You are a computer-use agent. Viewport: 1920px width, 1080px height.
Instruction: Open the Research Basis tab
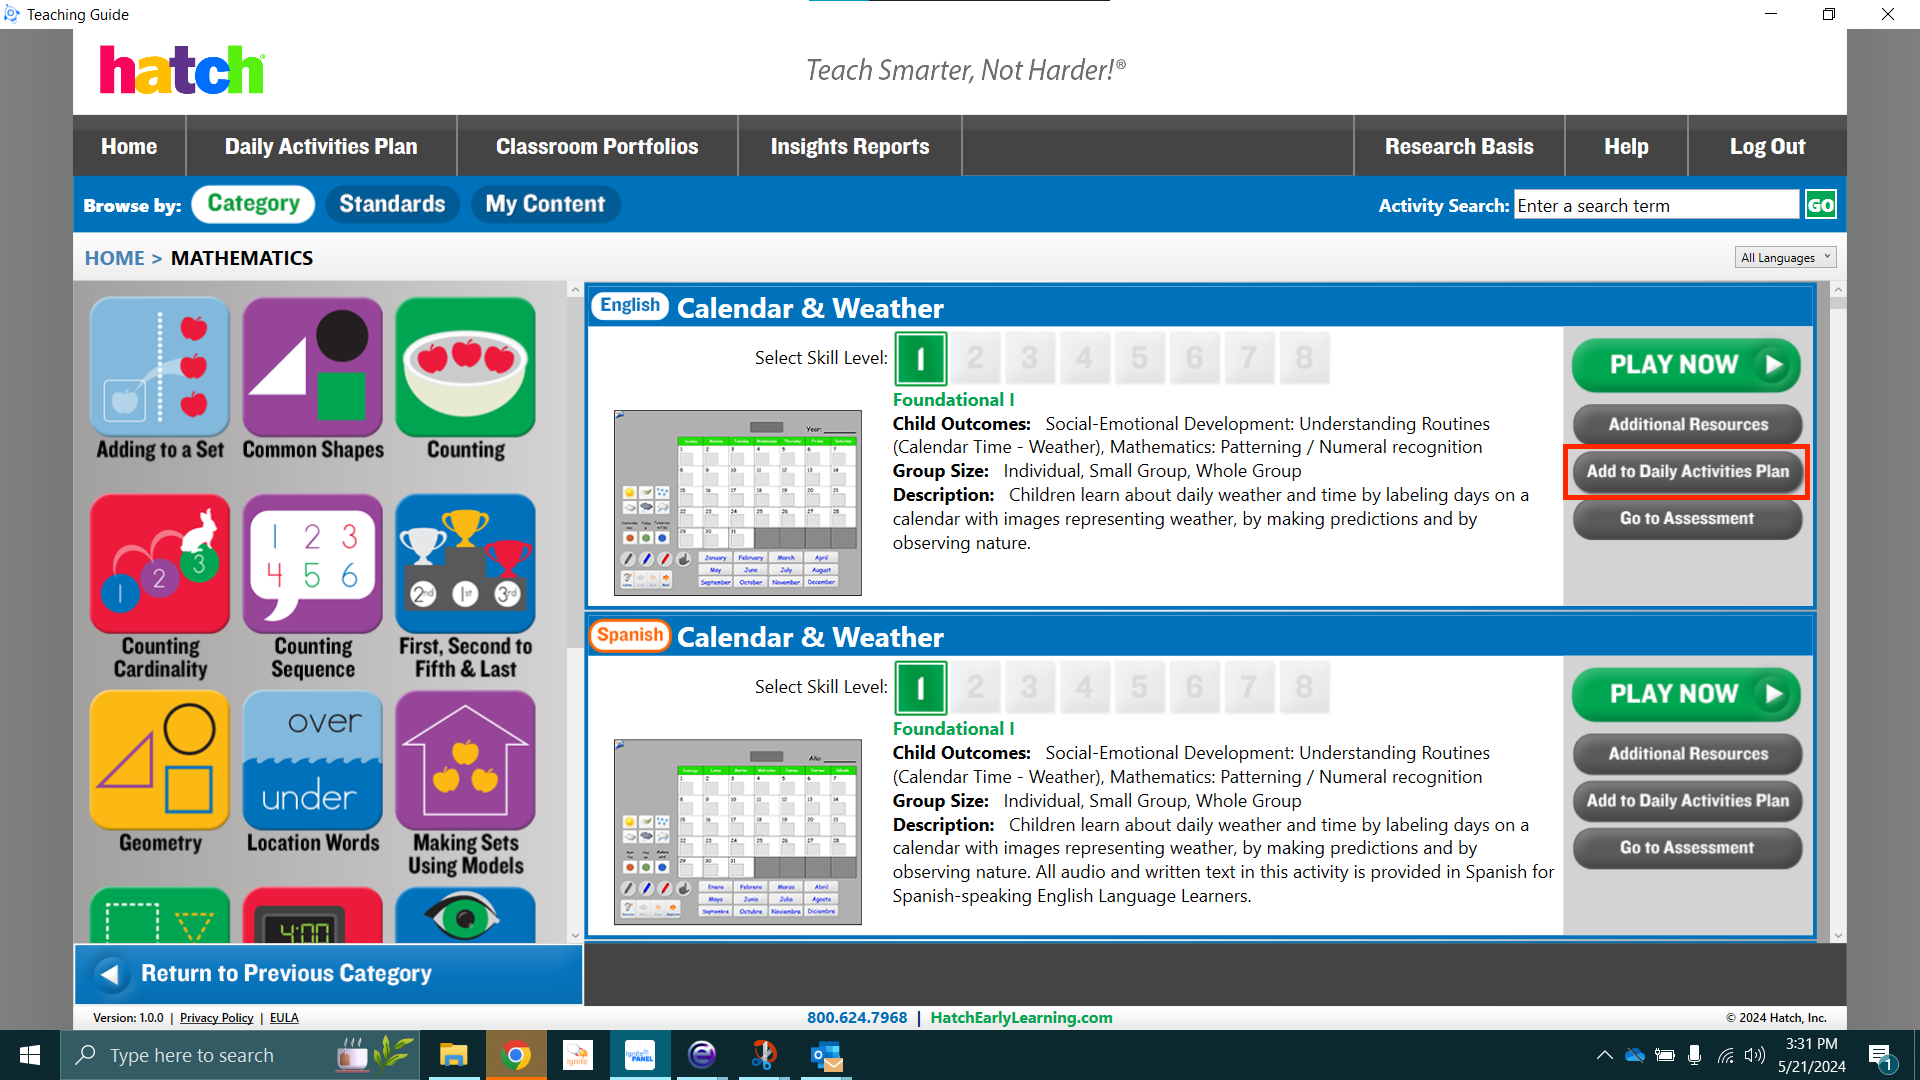coord(1459,146)
